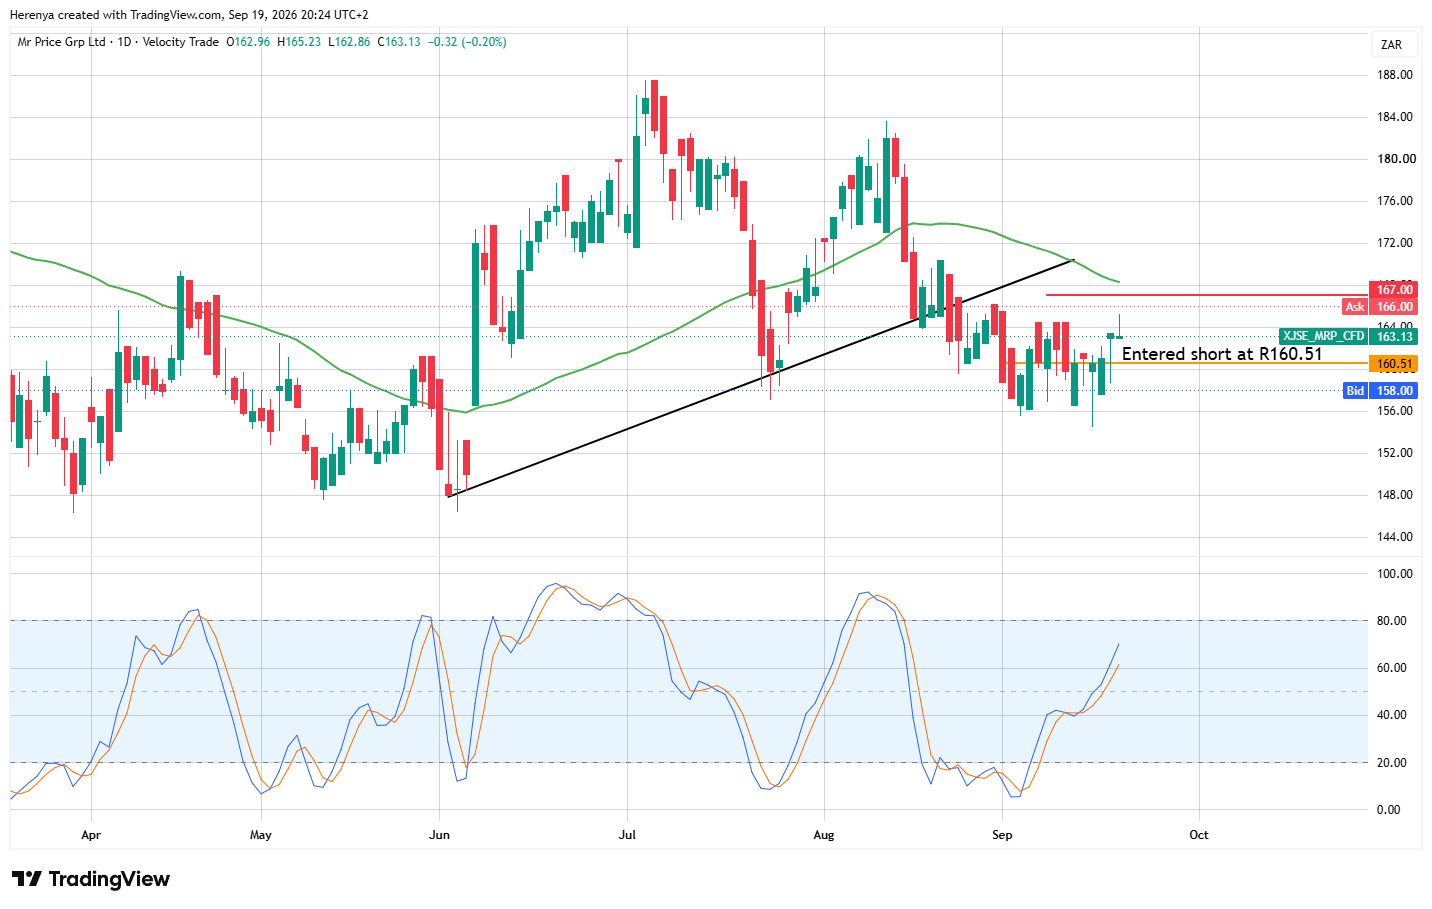
Task: Click the Jul label on time axis
Action: [628, 835]
